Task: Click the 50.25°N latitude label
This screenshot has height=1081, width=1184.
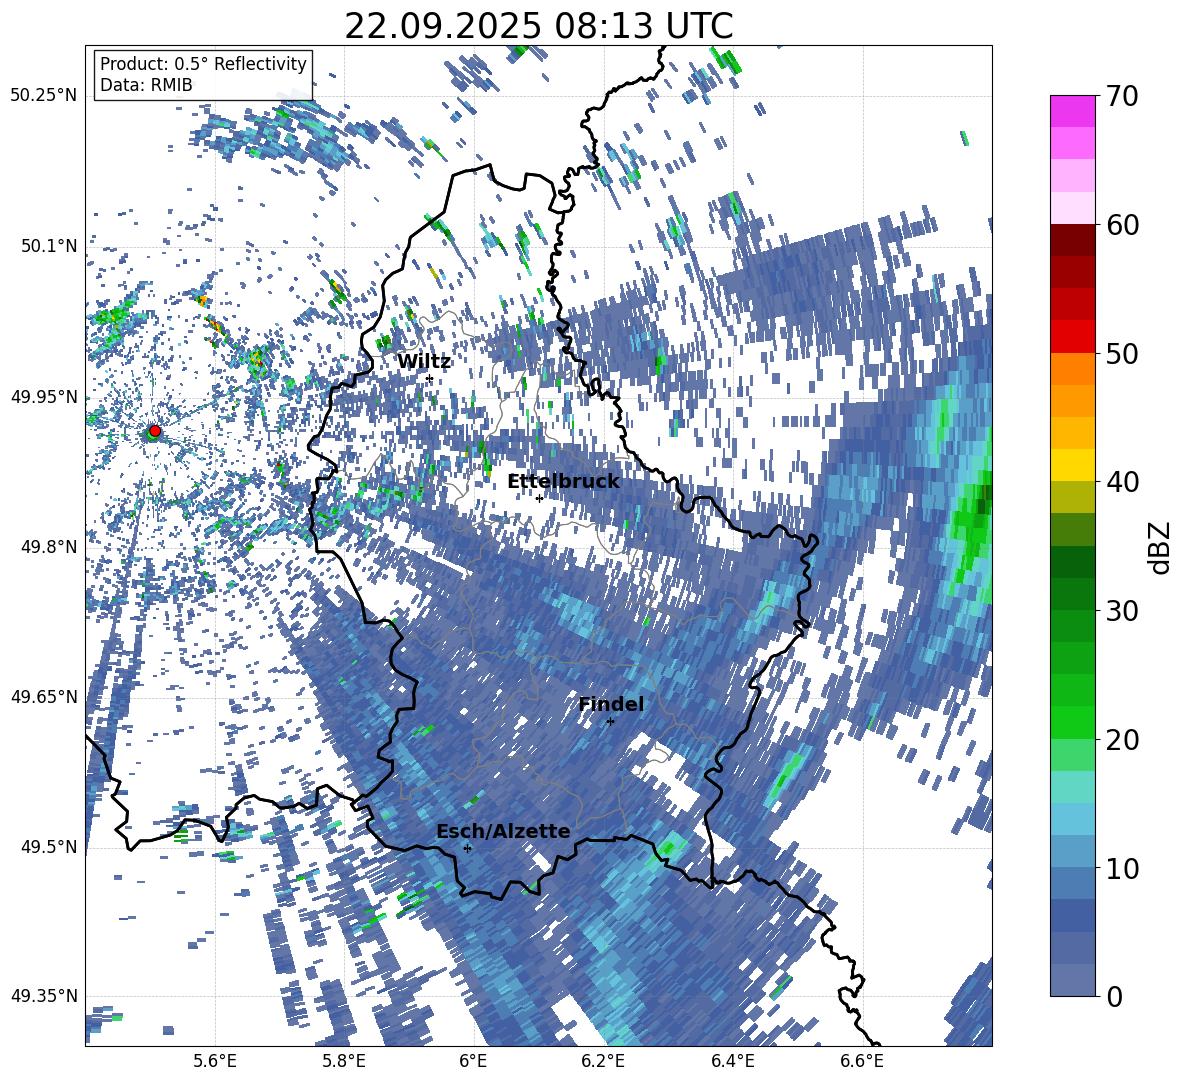Action: pos(44,96)
